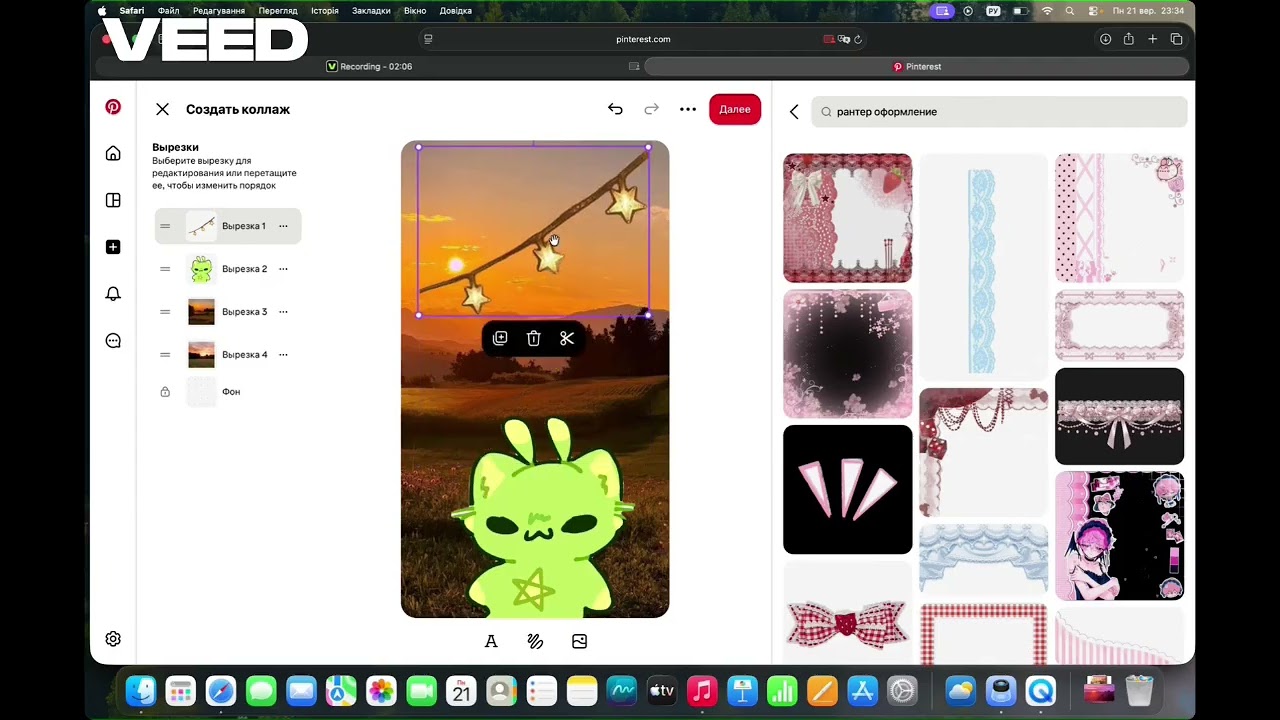Viewport: 1280px width, 720px height.
Task: Pick the pink polka-dot laced frame image
Action: tap(1120, 218)
